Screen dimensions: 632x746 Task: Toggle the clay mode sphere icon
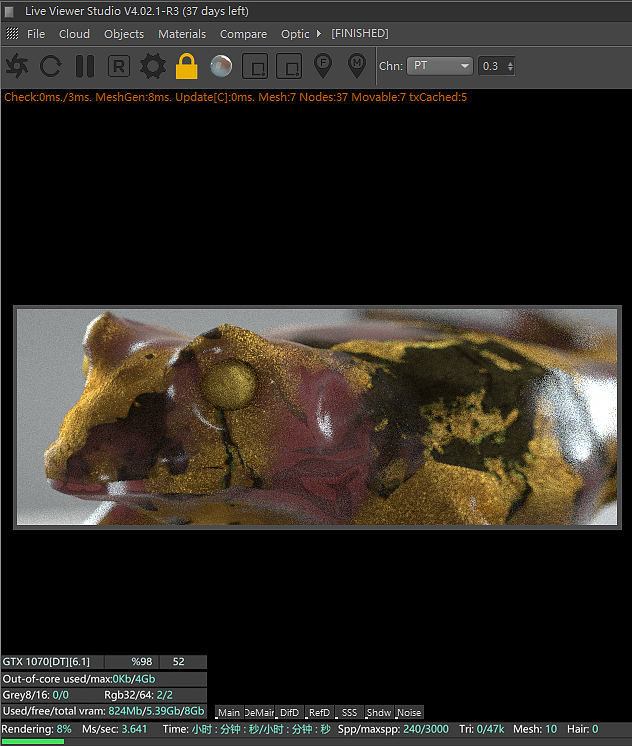(221, 66)
